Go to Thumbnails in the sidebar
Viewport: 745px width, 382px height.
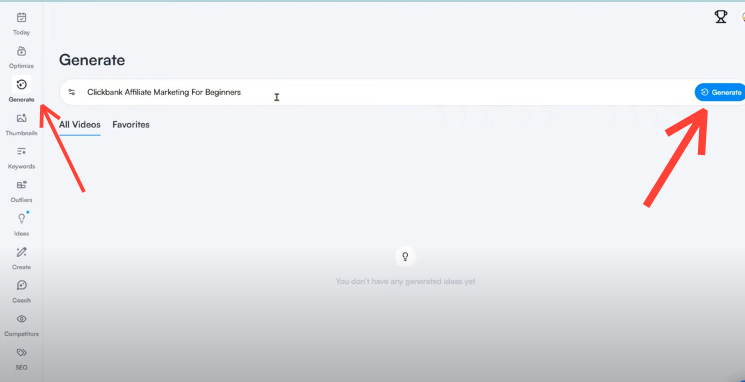(21, 118)
